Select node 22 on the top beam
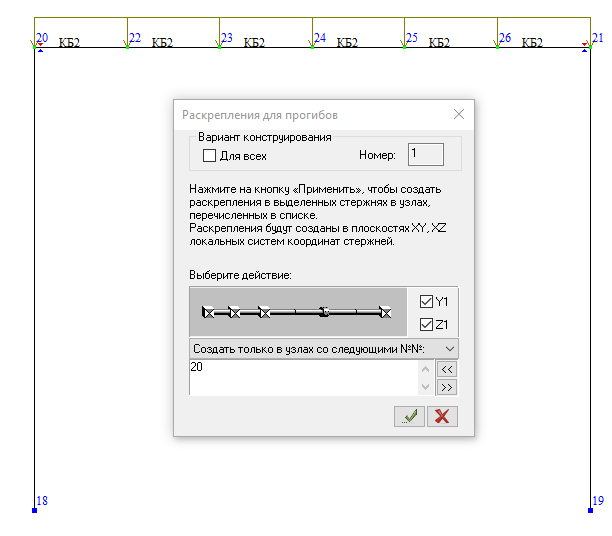 coord(128,47)
